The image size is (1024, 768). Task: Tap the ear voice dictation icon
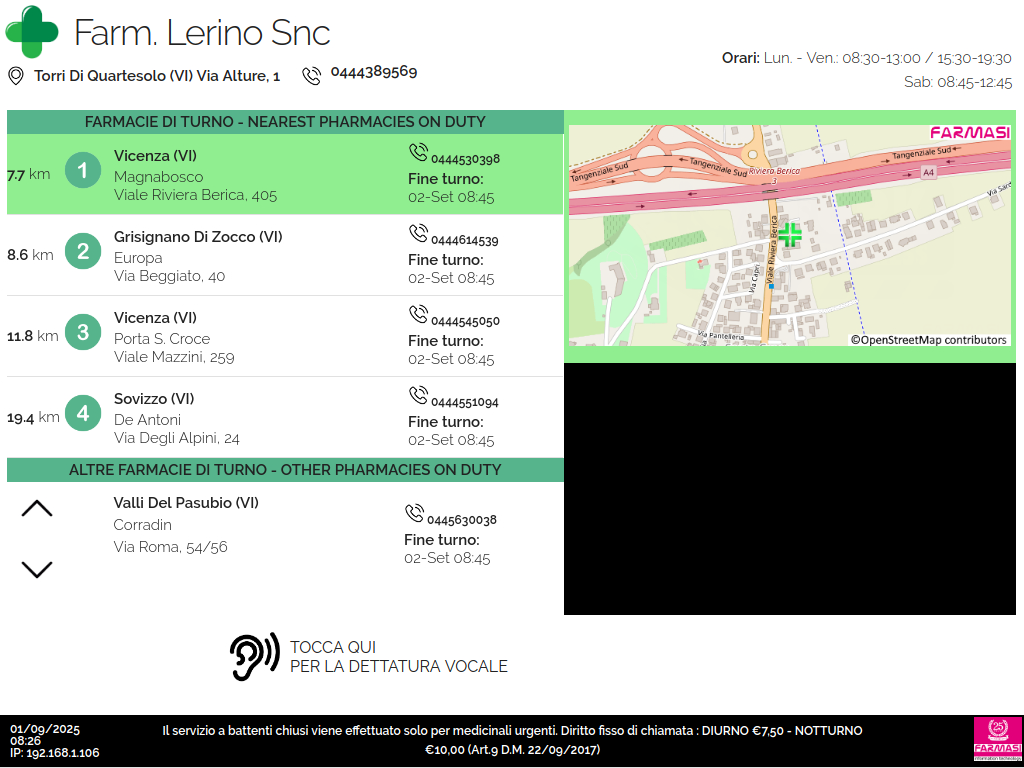point(254,658)
